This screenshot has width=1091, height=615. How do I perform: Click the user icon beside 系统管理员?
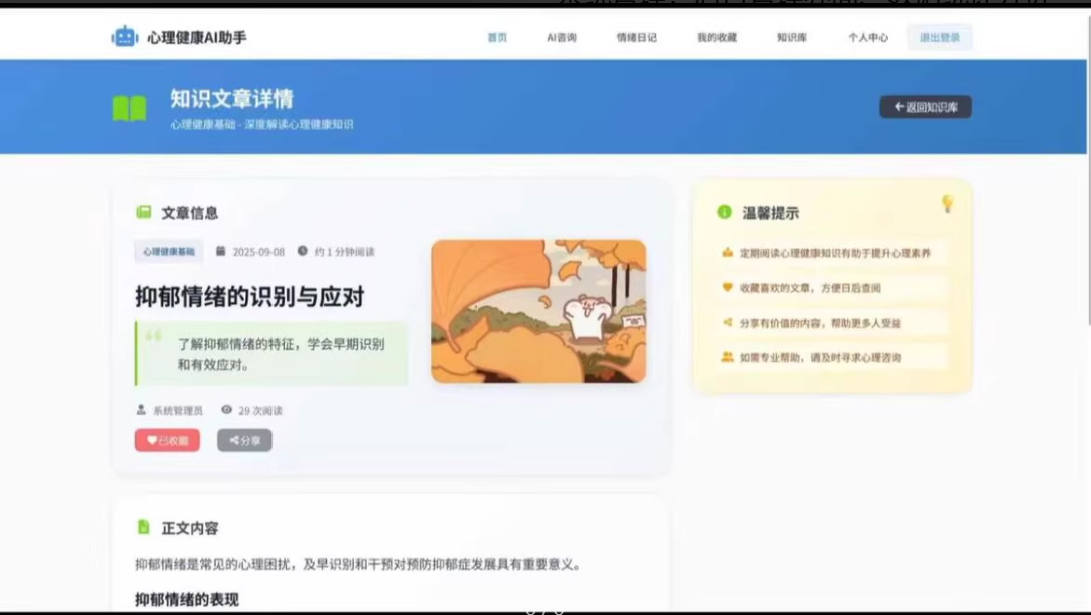click(x=141, y=410)
